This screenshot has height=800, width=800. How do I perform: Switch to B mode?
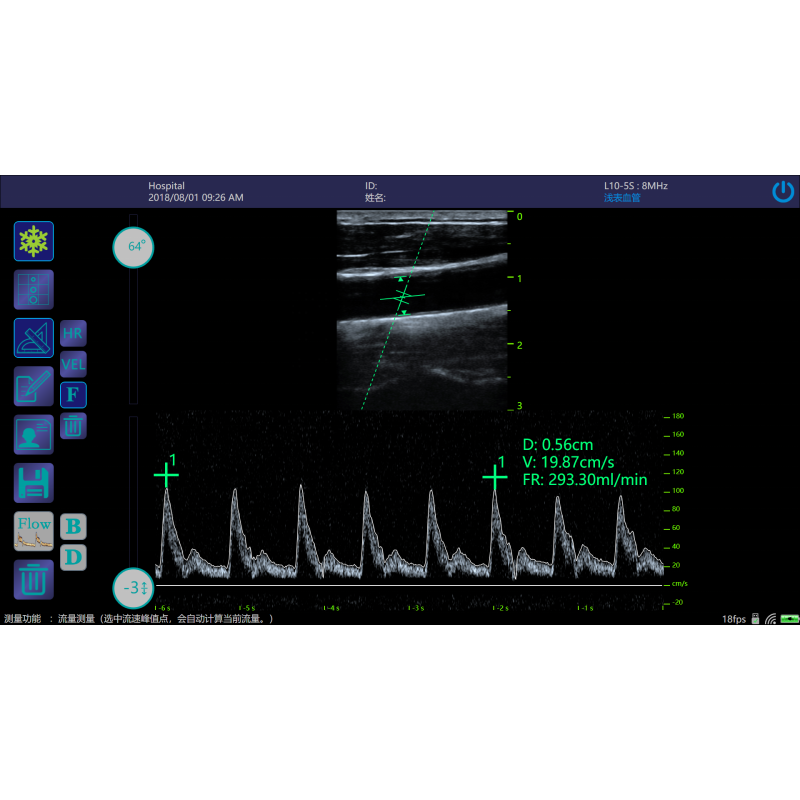(x=72, y=527)
